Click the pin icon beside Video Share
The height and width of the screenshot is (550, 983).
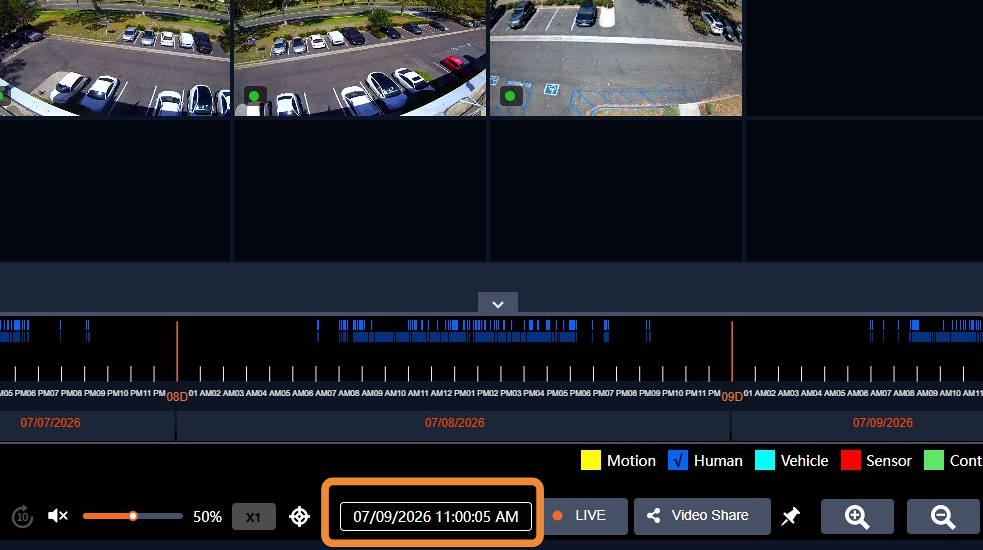click(x=791, y=516)
